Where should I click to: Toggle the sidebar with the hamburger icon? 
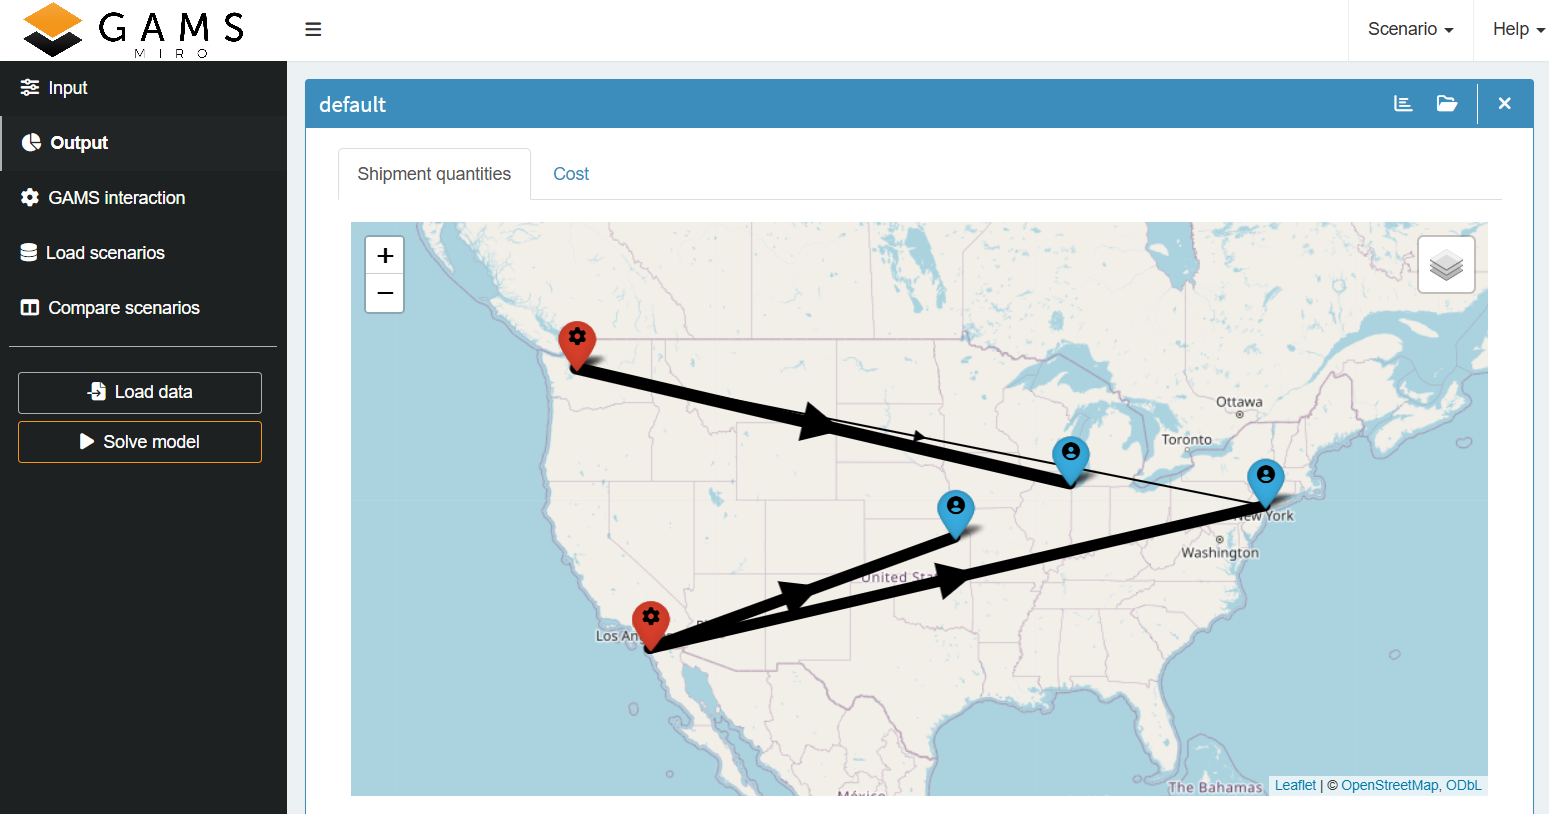(313, 29)
